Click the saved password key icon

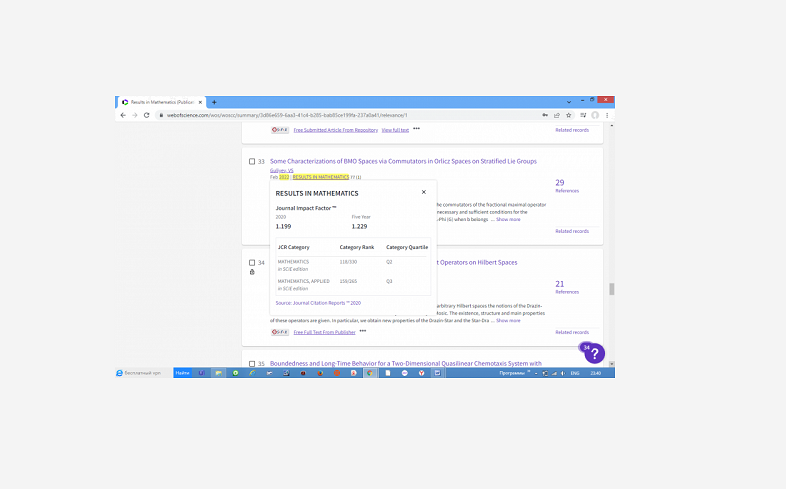point(545,115)
